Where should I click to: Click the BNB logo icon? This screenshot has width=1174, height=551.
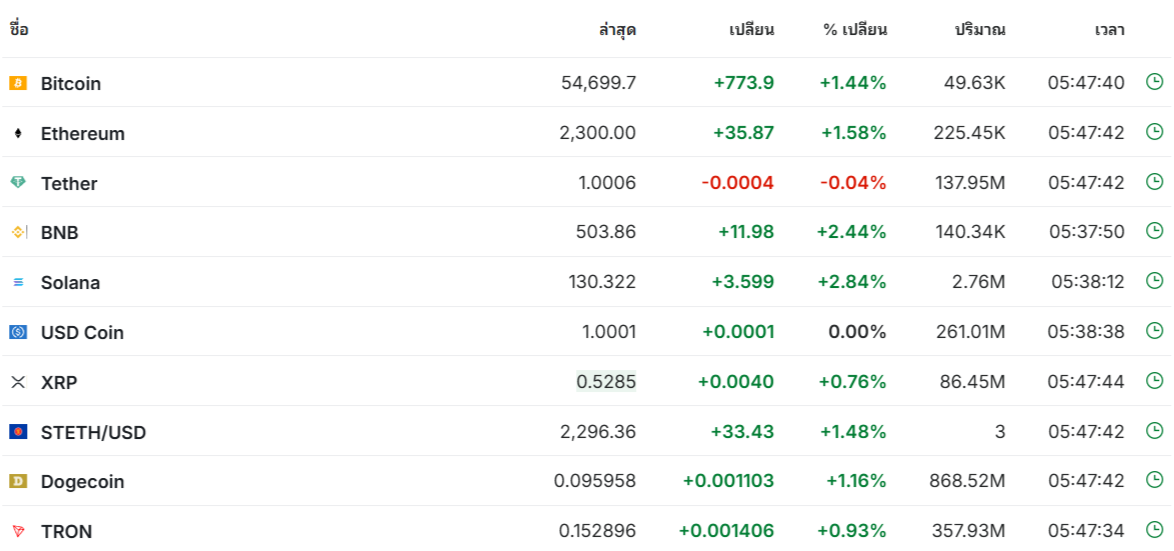tap(19, 233)
